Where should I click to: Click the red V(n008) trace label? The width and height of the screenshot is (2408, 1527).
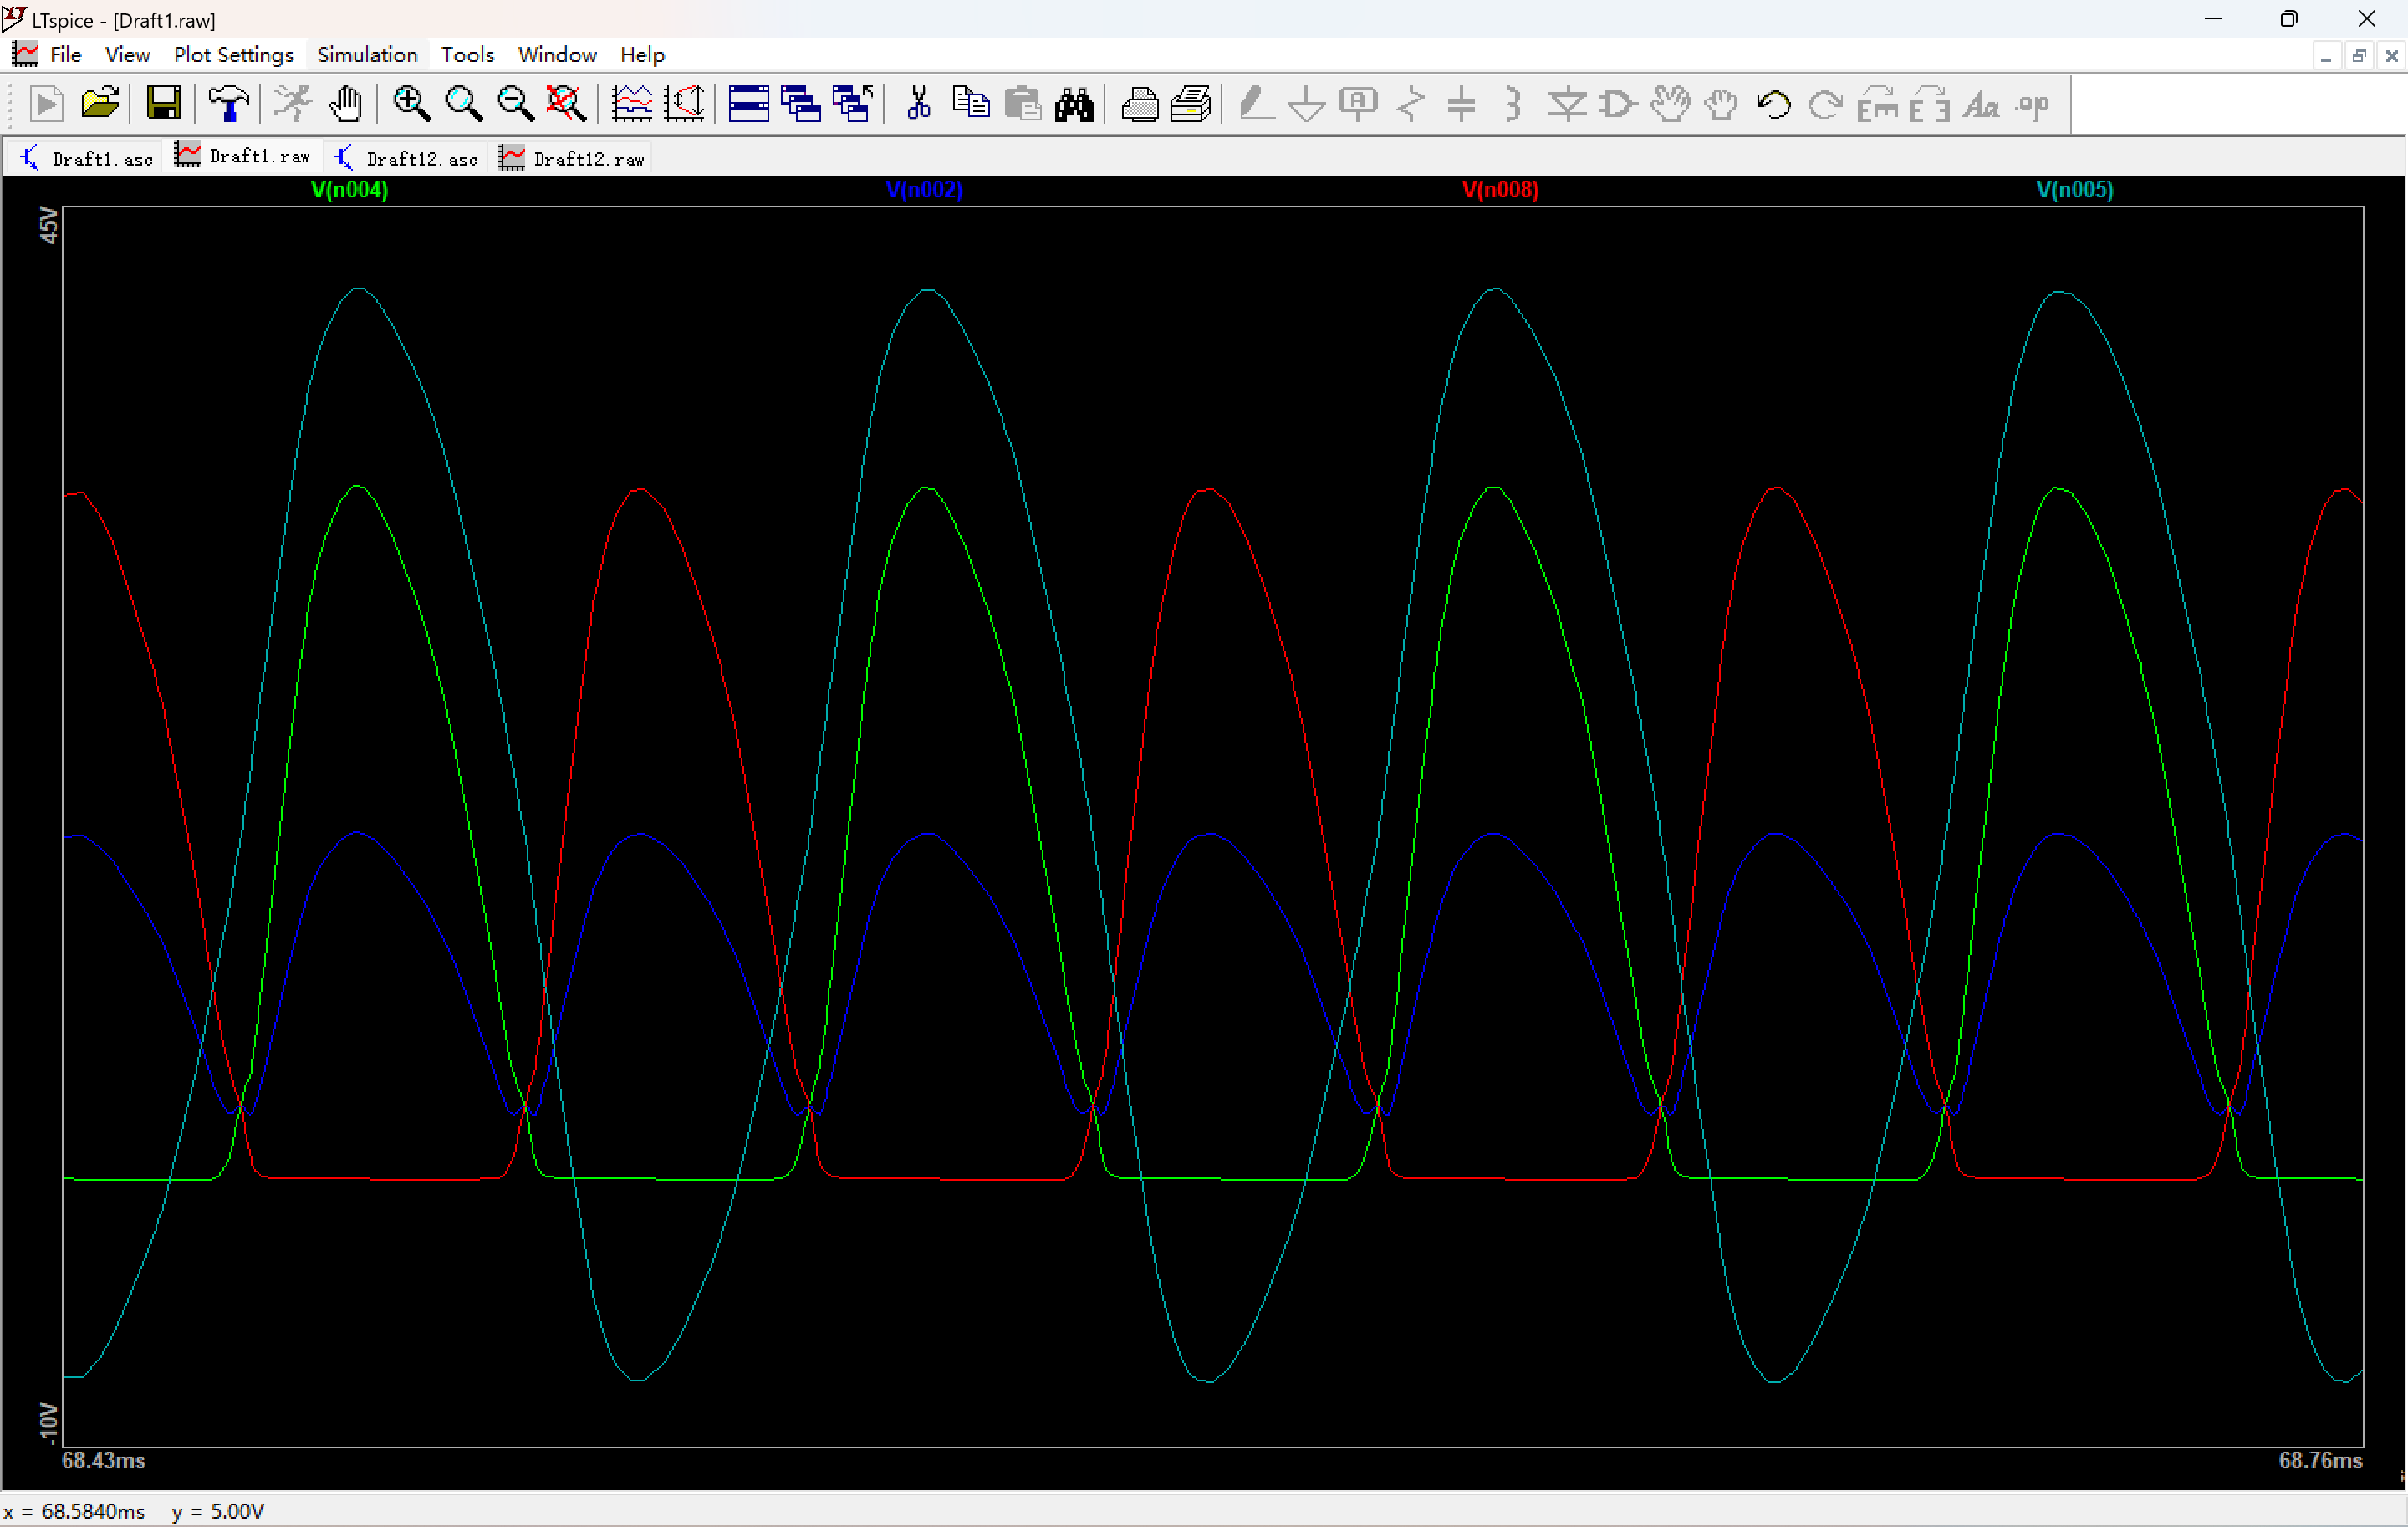tap(1500, 190)
